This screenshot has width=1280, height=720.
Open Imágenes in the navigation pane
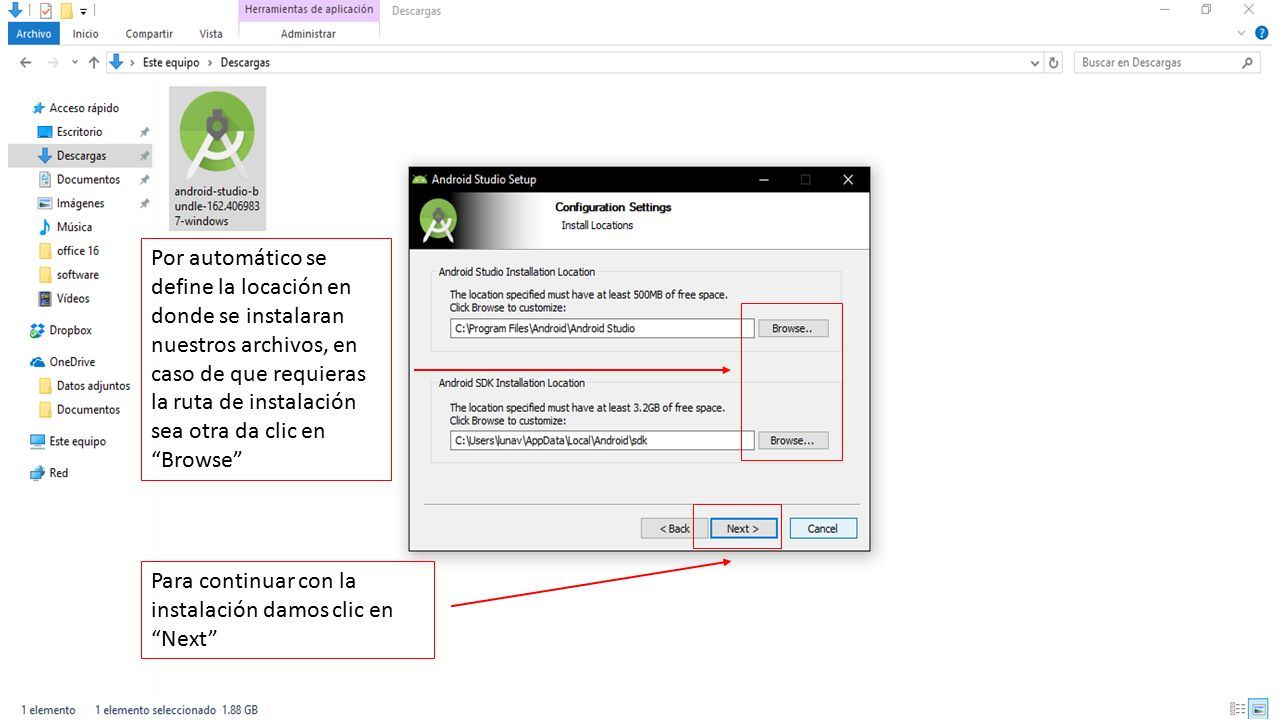coord(79,203)
